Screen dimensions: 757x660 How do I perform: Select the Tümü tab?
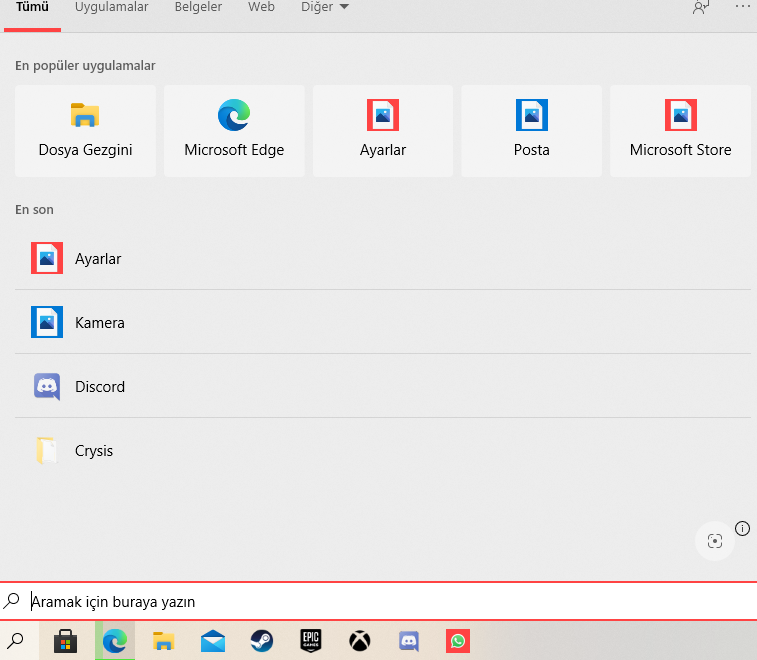click(32, 7)
